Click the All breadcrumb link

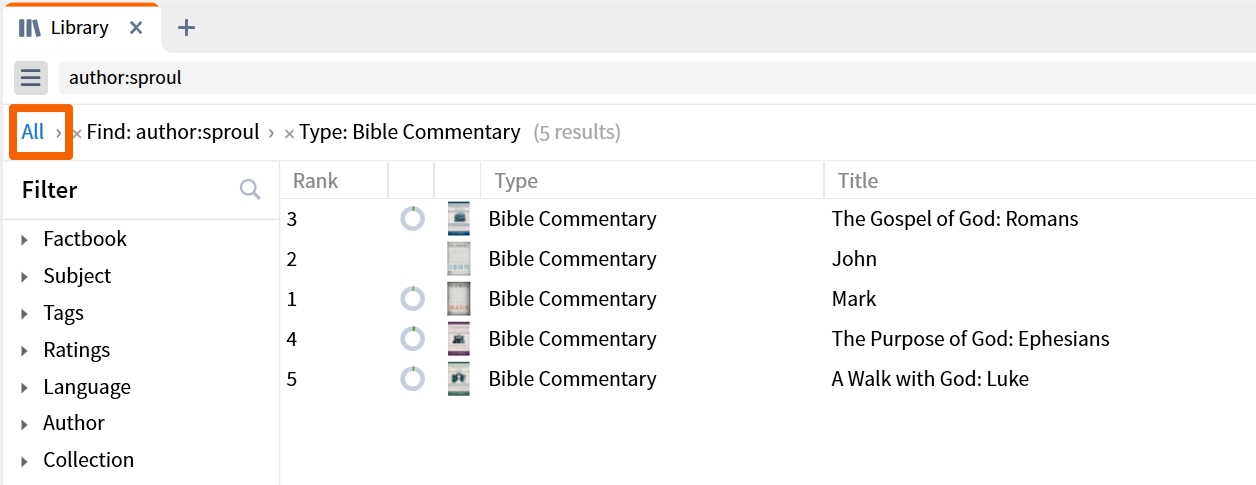click(33, 132)
